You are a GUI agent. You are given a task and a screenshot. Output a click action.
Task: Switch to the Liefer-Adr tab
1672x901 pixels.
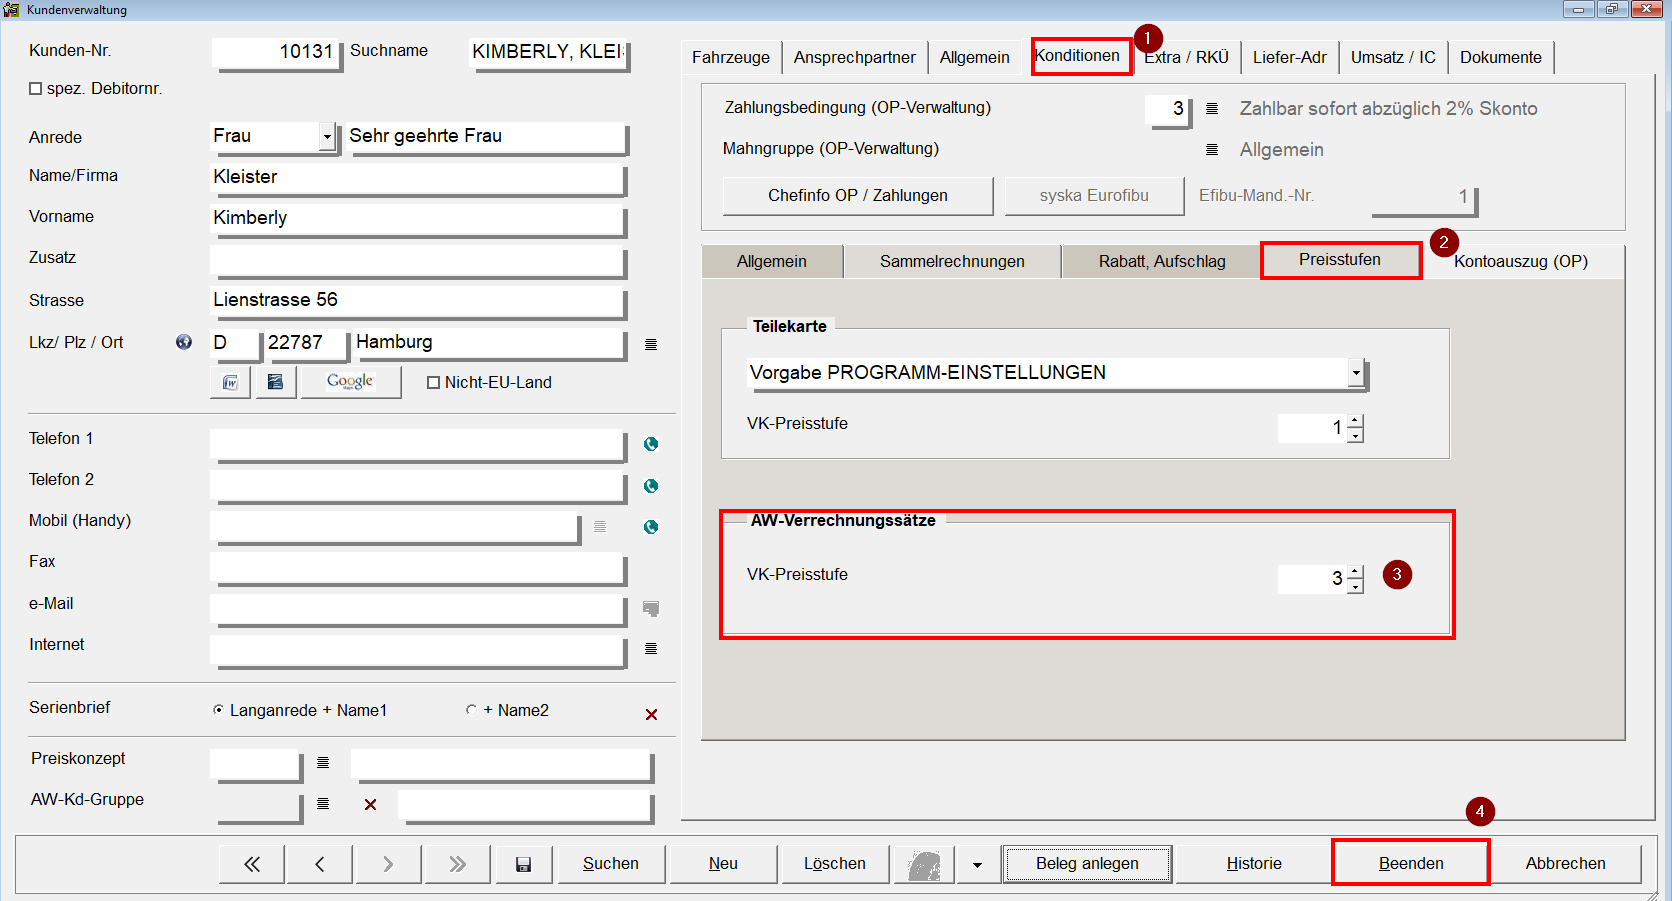pyautogui.click(x=1290, y=57)
